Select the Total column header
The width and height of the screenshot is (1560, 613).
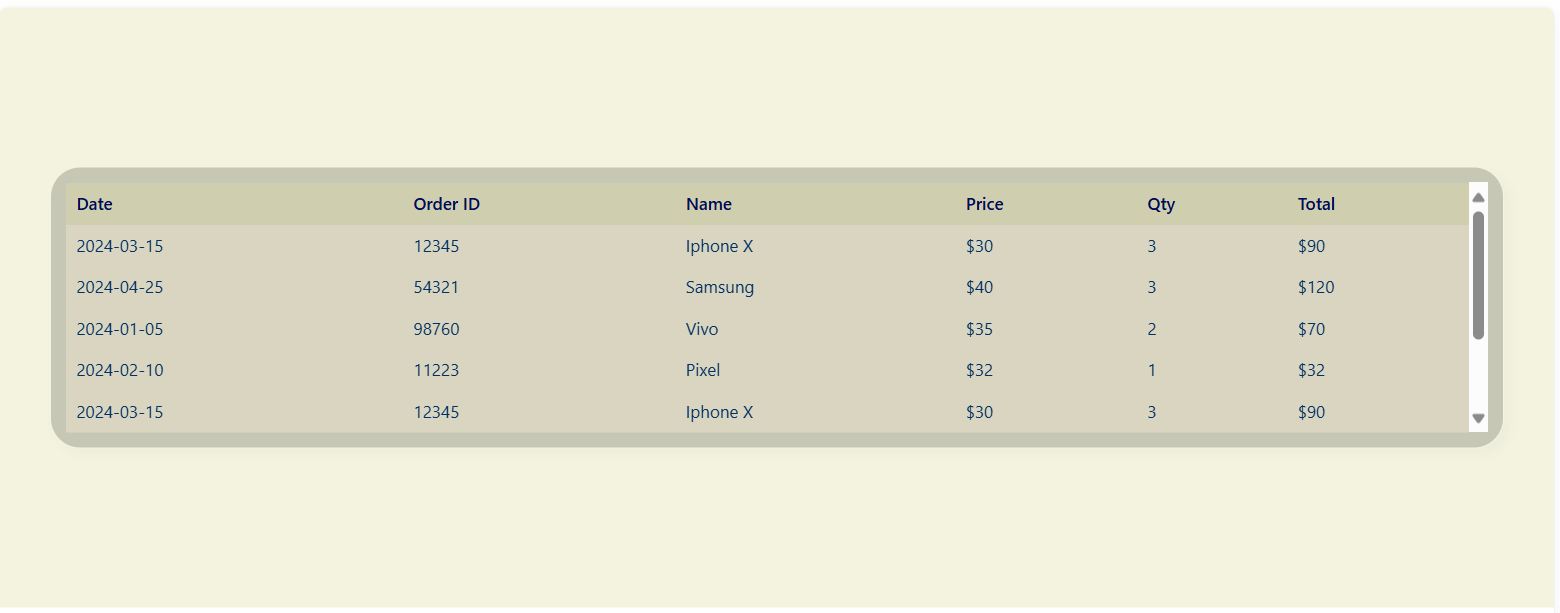pyautogui.click(x=1316, y=204)
